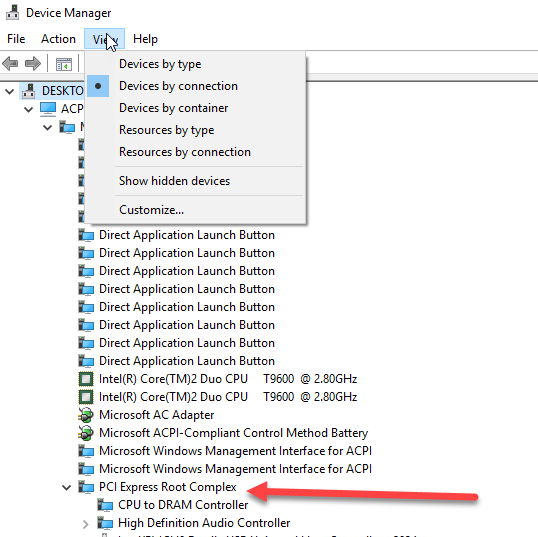
Task: Click first Intel CPU processor icon
Action: 86,379
